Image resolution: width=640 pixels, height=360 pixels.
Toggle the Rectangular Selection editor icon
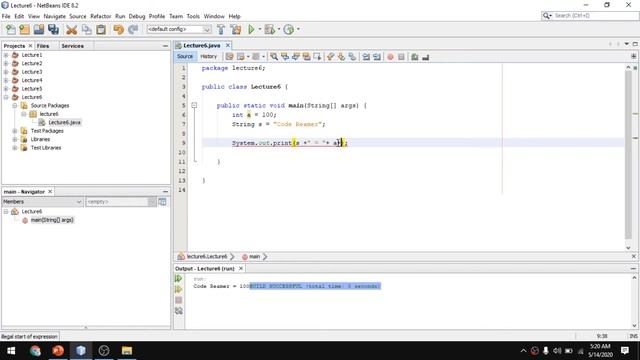[x=317, y=57]
